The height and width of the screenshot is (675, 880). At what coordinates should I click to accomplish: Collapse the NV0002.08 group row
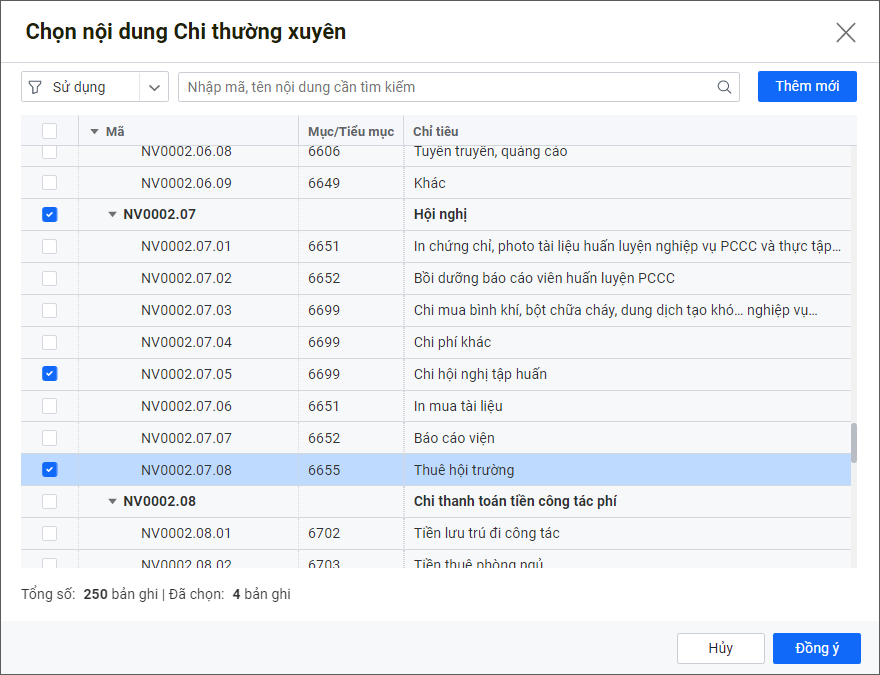(x=112, y=502)
